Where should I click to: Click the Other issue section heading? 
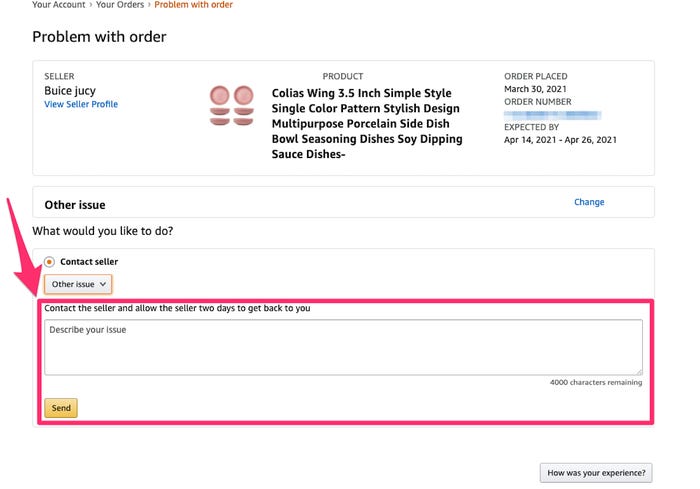click(75, 205)
